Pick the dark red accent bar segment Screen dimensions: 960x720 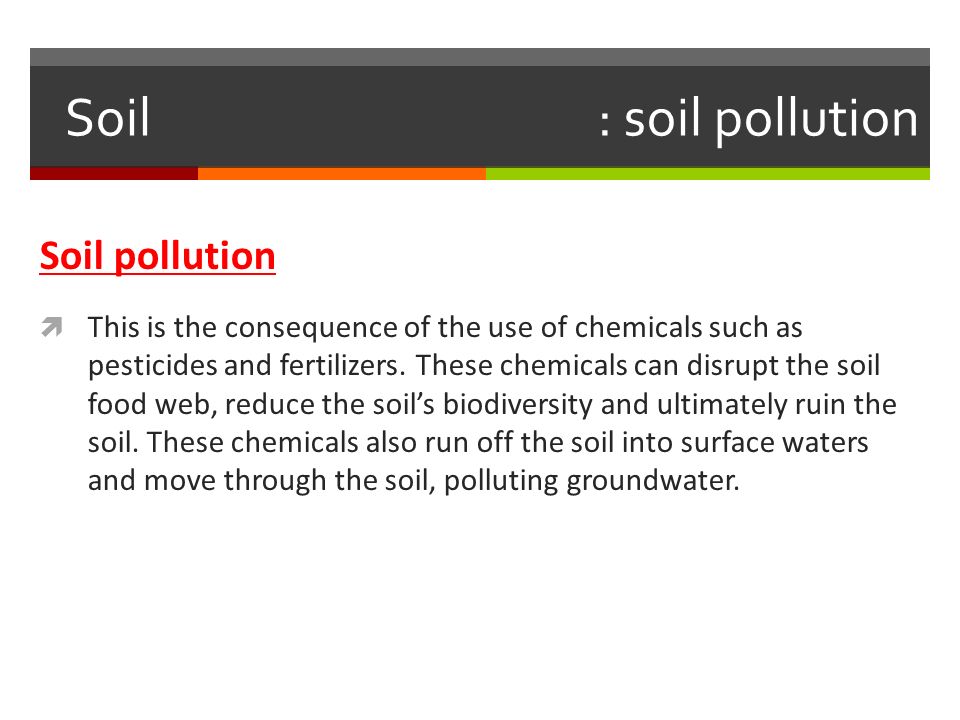point(114,174)
